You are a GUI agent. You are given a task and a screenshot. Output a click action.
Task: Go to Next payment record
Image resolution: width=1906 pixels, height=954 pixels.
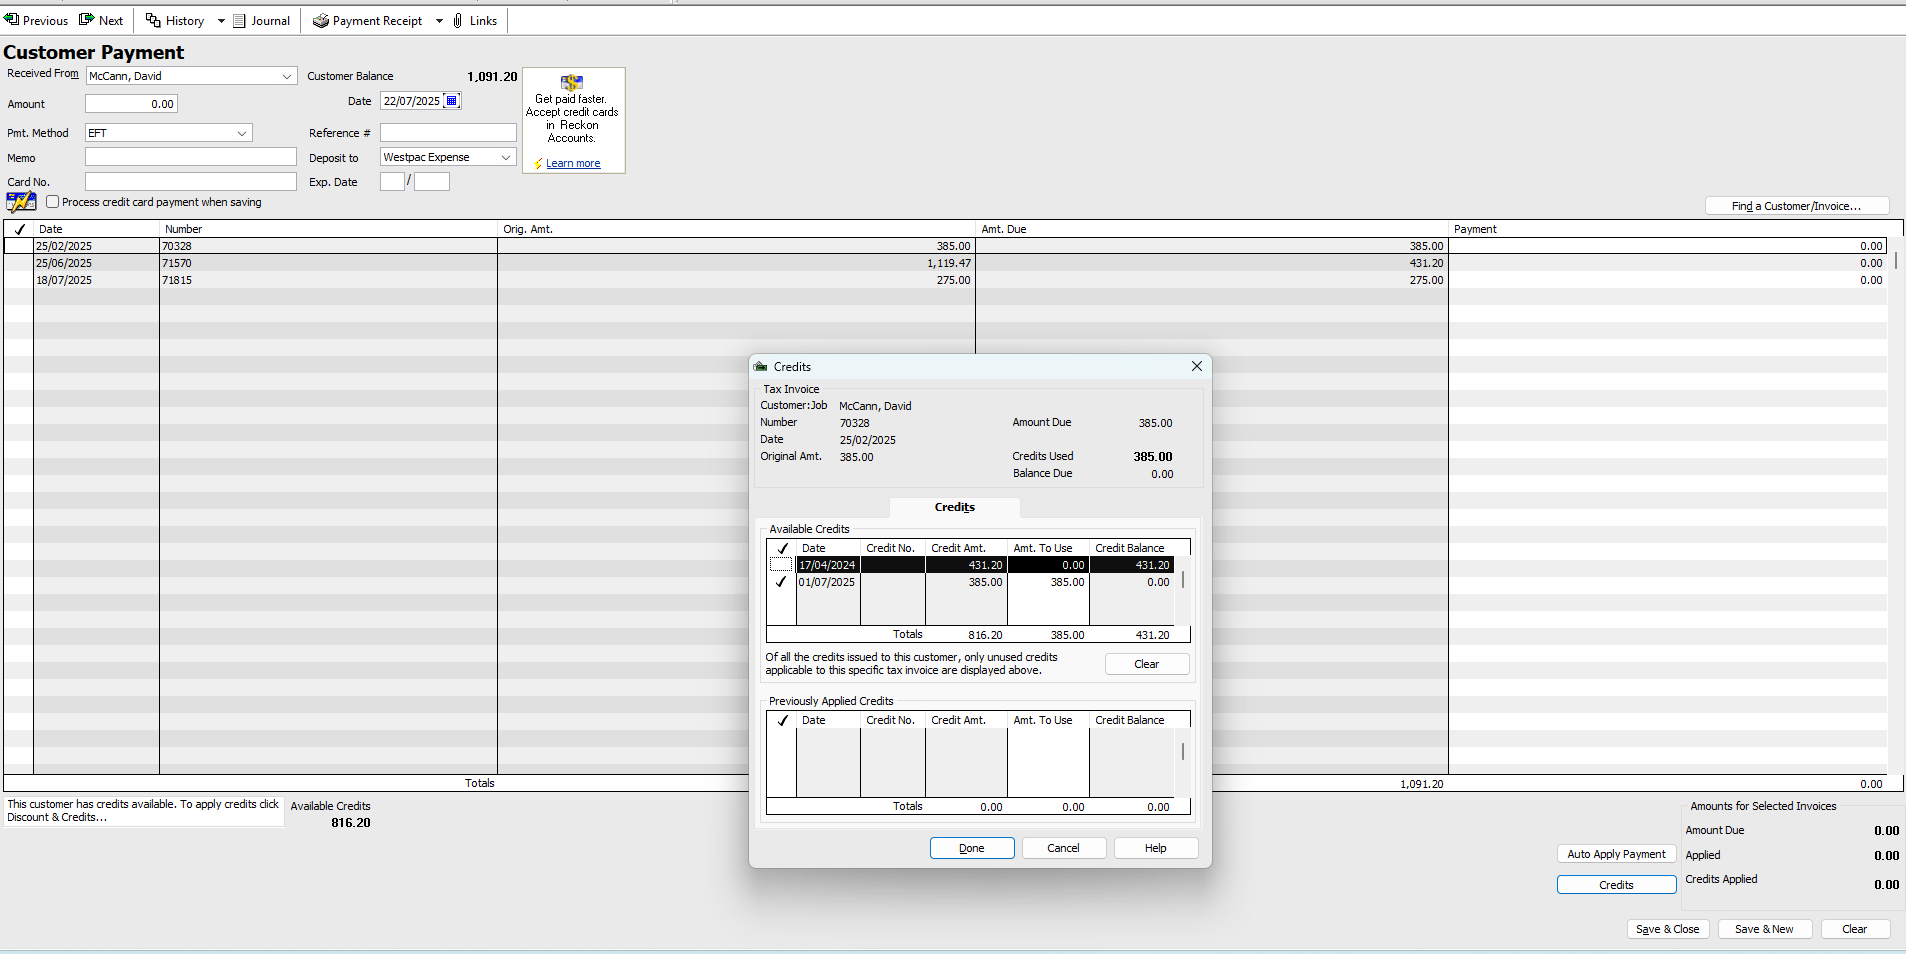coord(101,20)
